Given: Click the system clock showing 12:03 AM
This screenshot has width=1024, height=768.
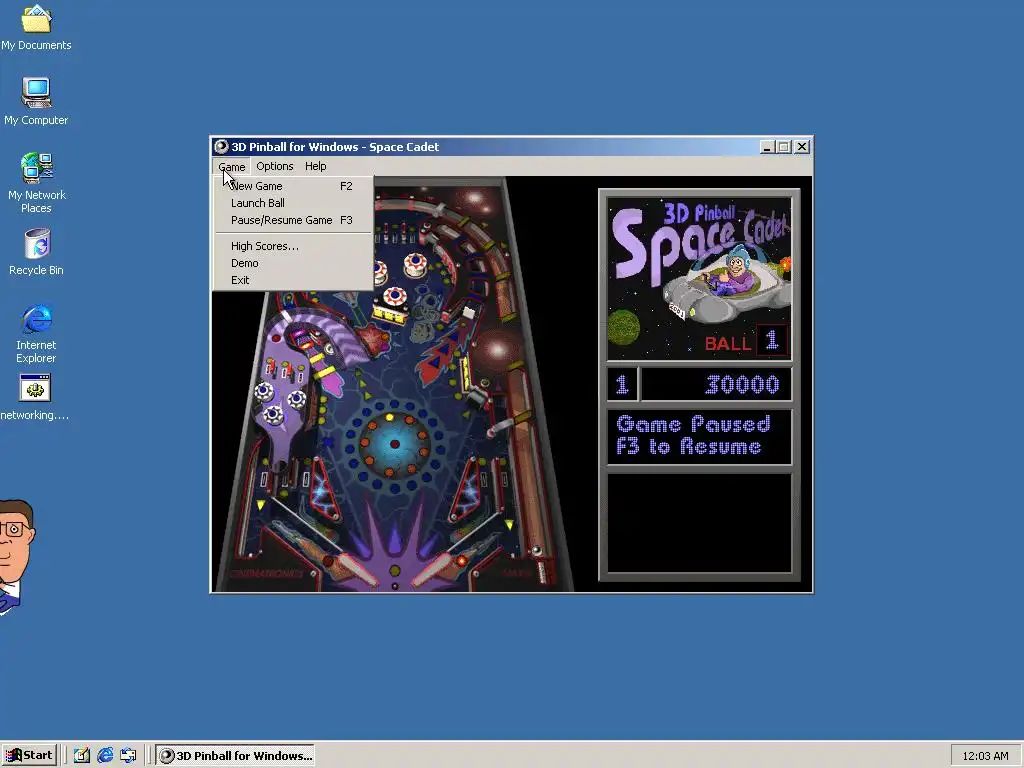Looking at the screenshot, I should (985, 756).
